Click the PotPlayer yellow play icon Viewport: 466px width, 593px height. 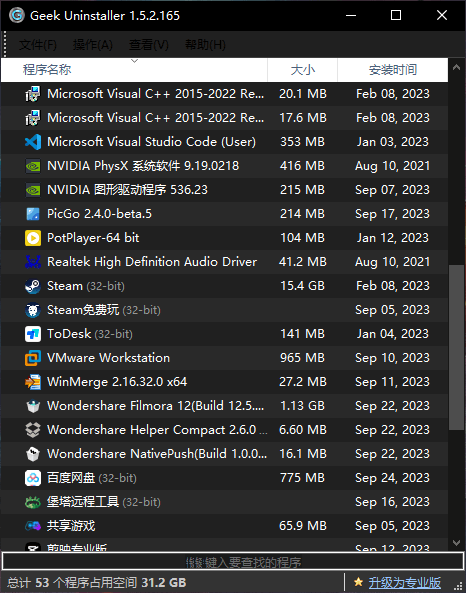point(33,238)
